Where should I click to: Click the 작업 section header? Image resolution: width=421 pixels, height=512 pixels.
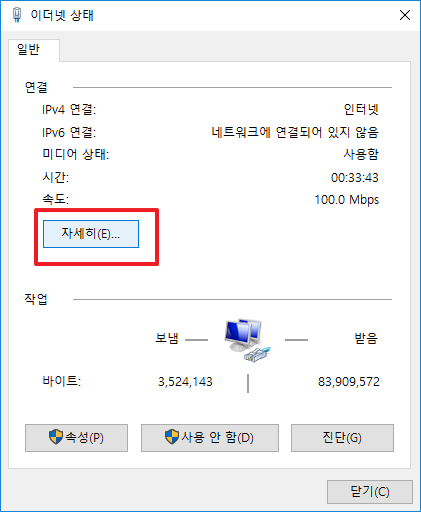click(36, 299)
